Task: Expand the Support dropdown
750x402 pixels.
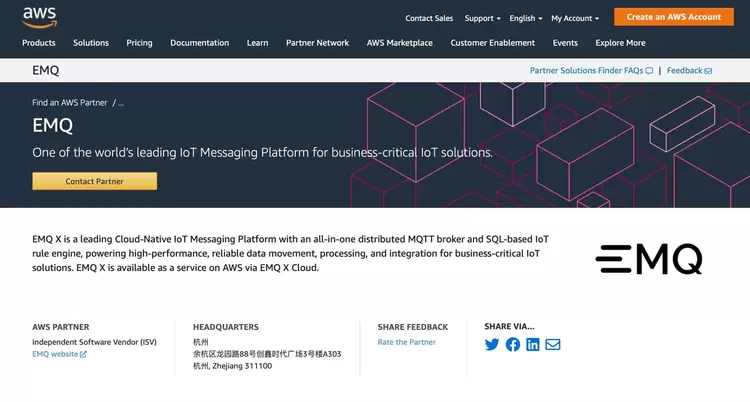Action: pos(483,18)
